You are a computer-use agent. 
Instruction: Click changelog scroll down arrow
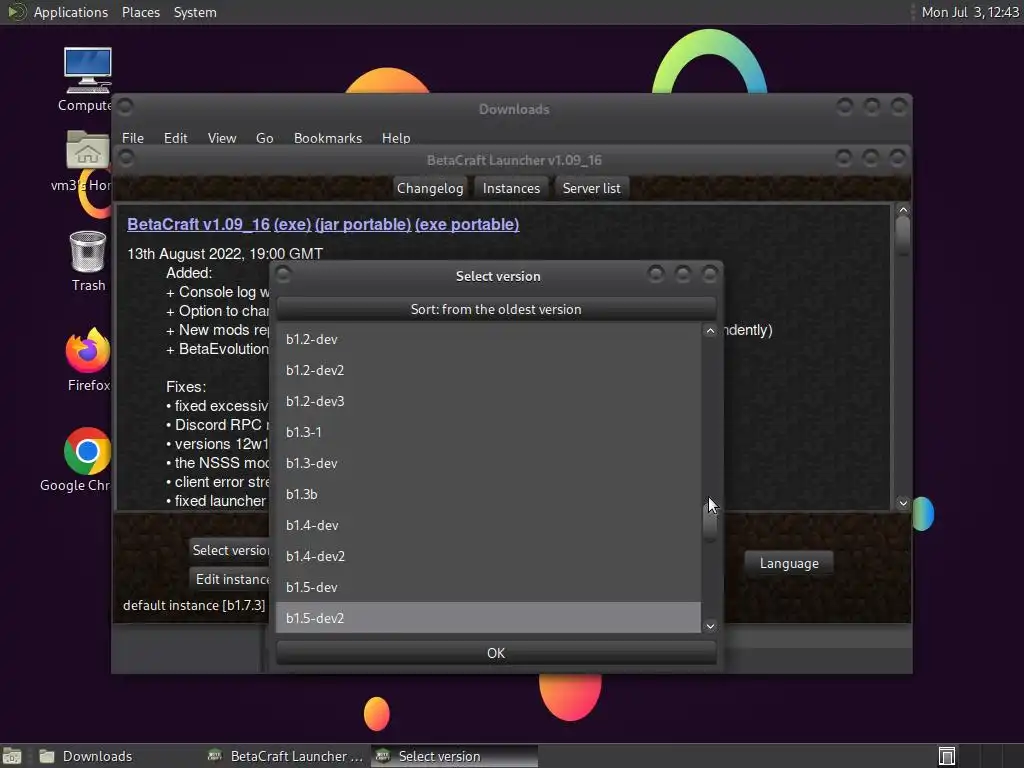point(903,503)
